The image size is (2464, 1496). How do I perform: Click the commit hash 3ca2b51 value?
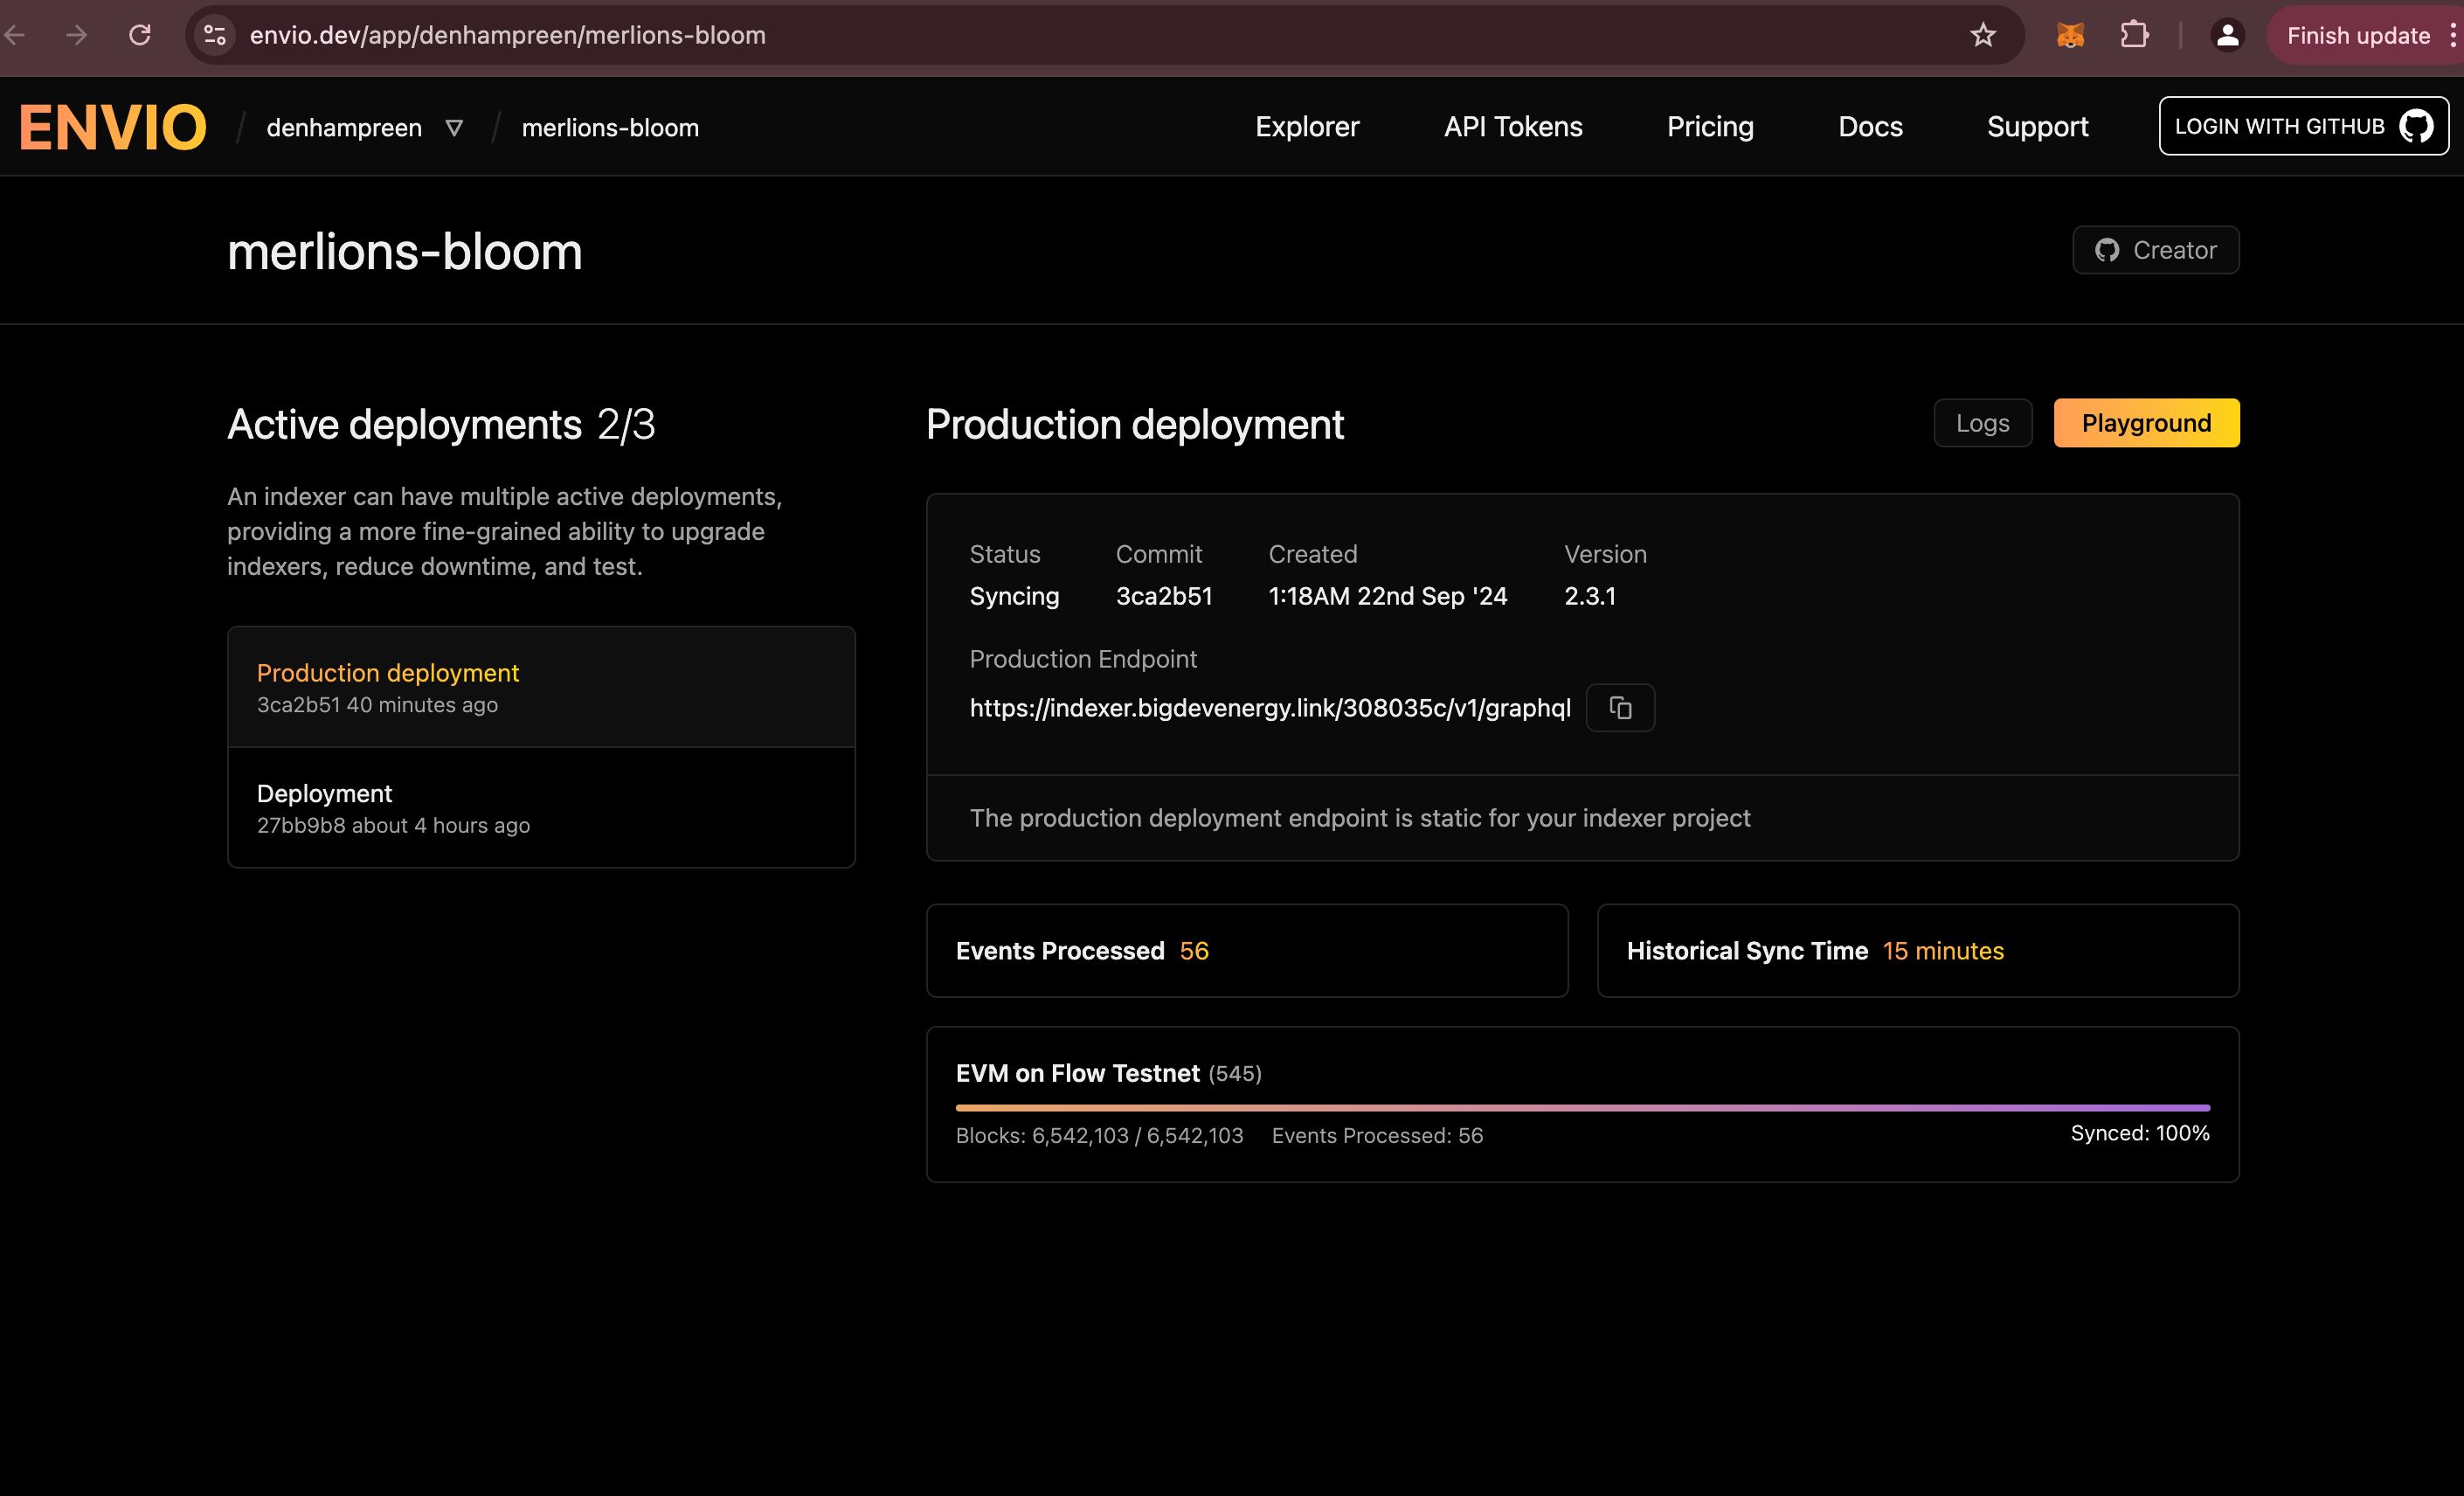tap(1163, 596)
